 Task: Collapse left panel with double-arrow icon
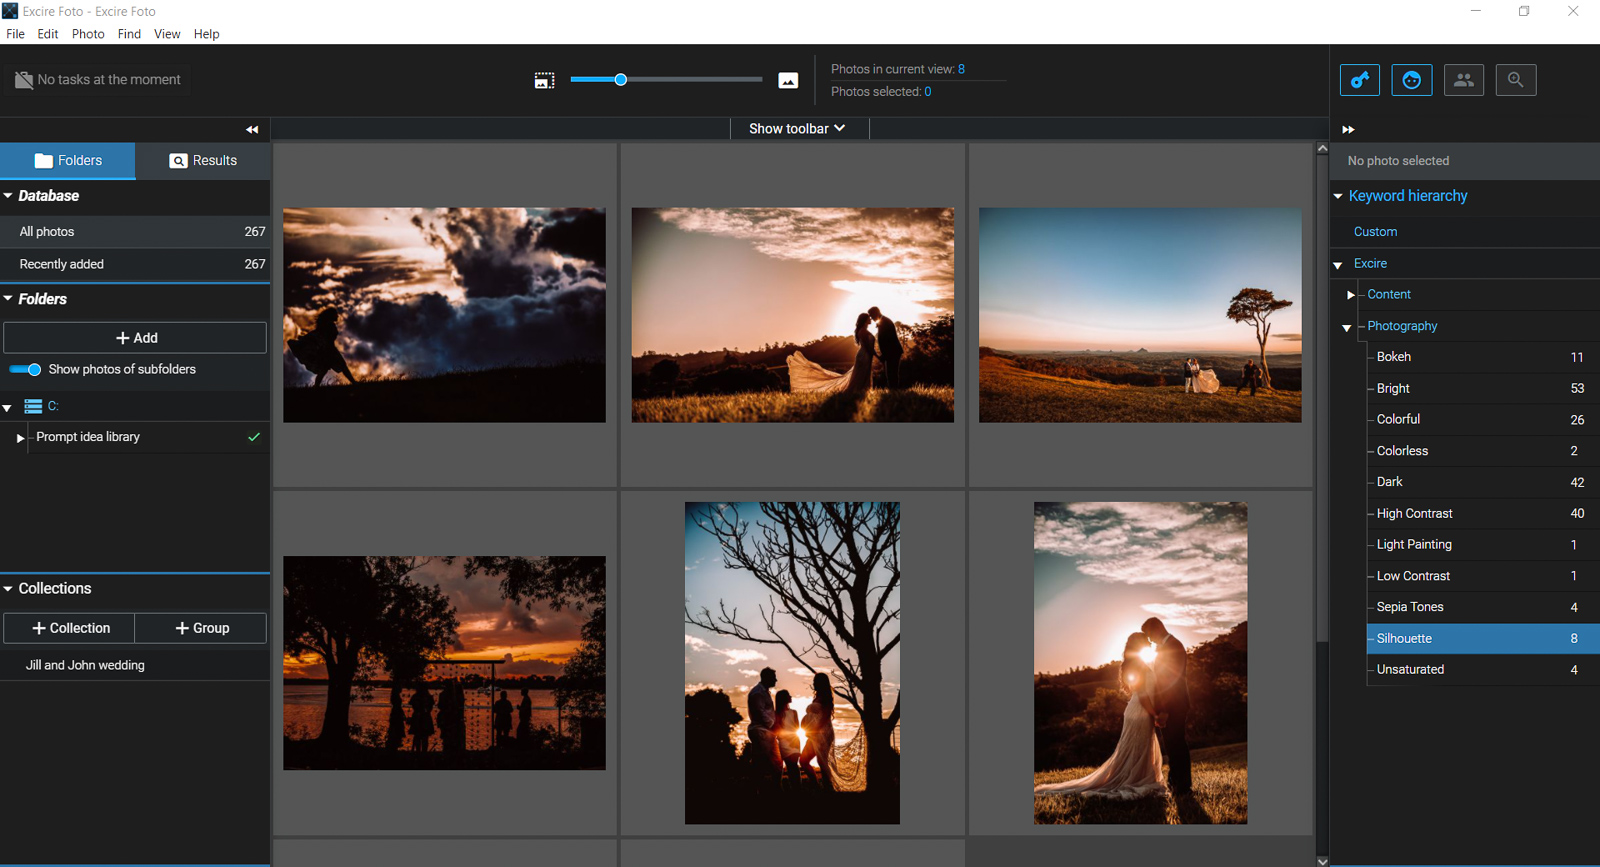point(252,130)
